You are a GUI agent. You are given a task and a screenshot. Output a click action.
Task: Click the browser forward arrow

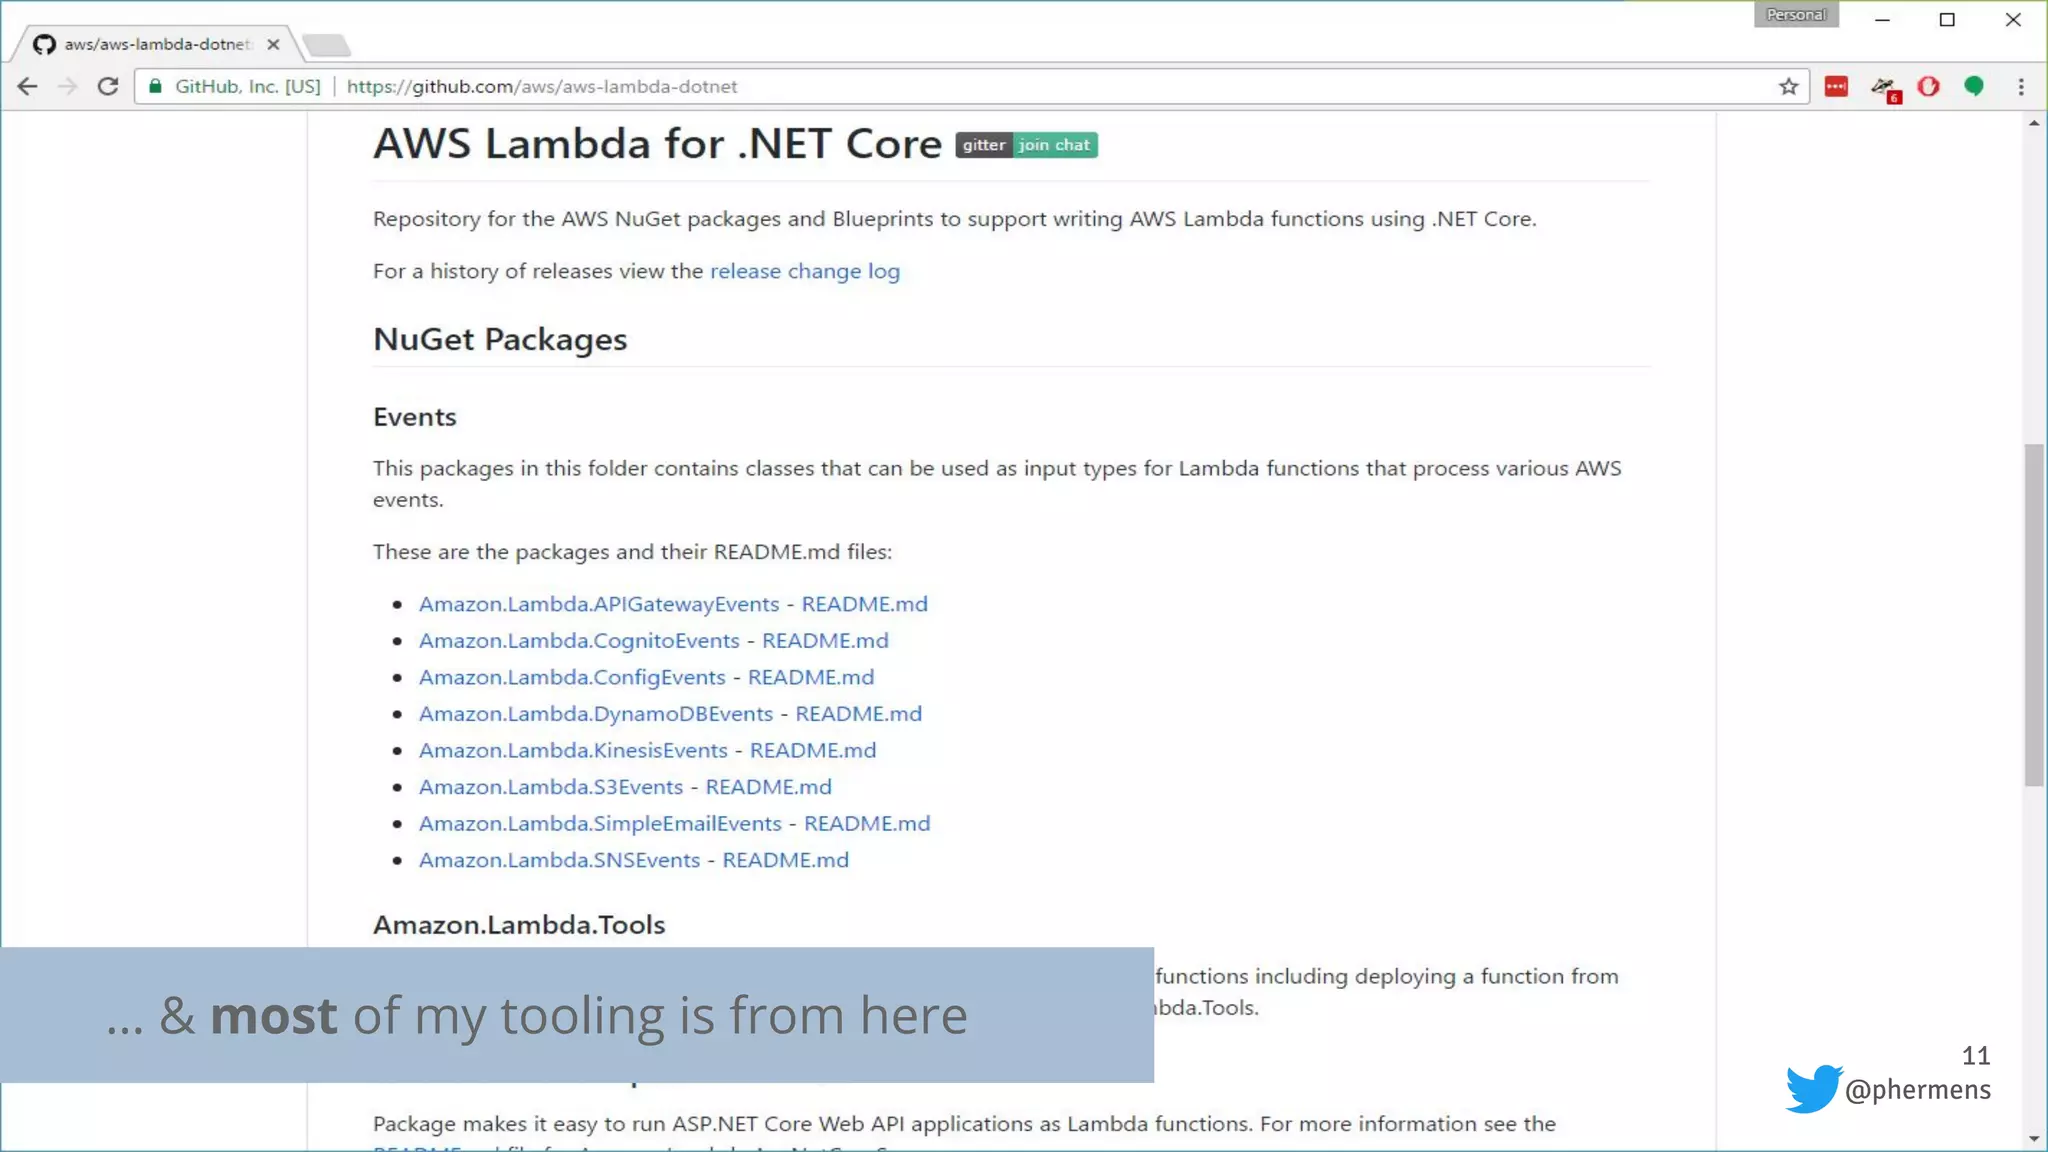pyautogui.click(x=67, y=87)
